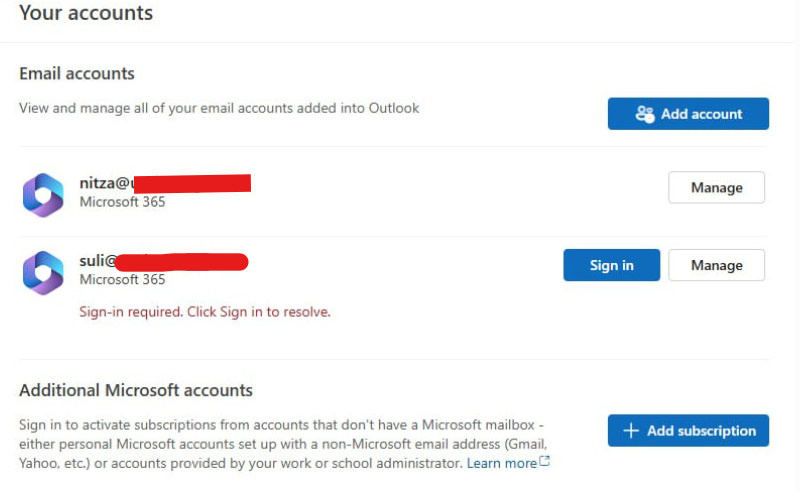Click the people icon inside Add account

tap(644, 114)
